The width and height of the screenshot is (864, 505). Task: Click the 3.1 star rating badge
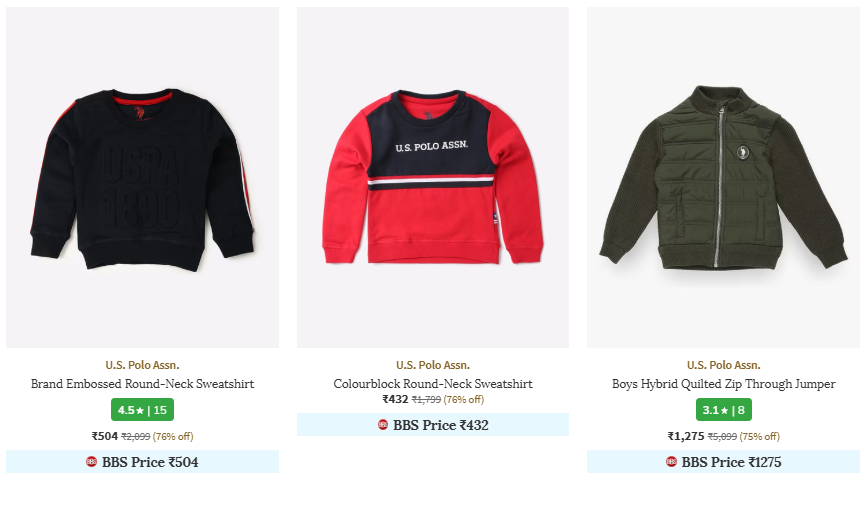click(723, 410)
